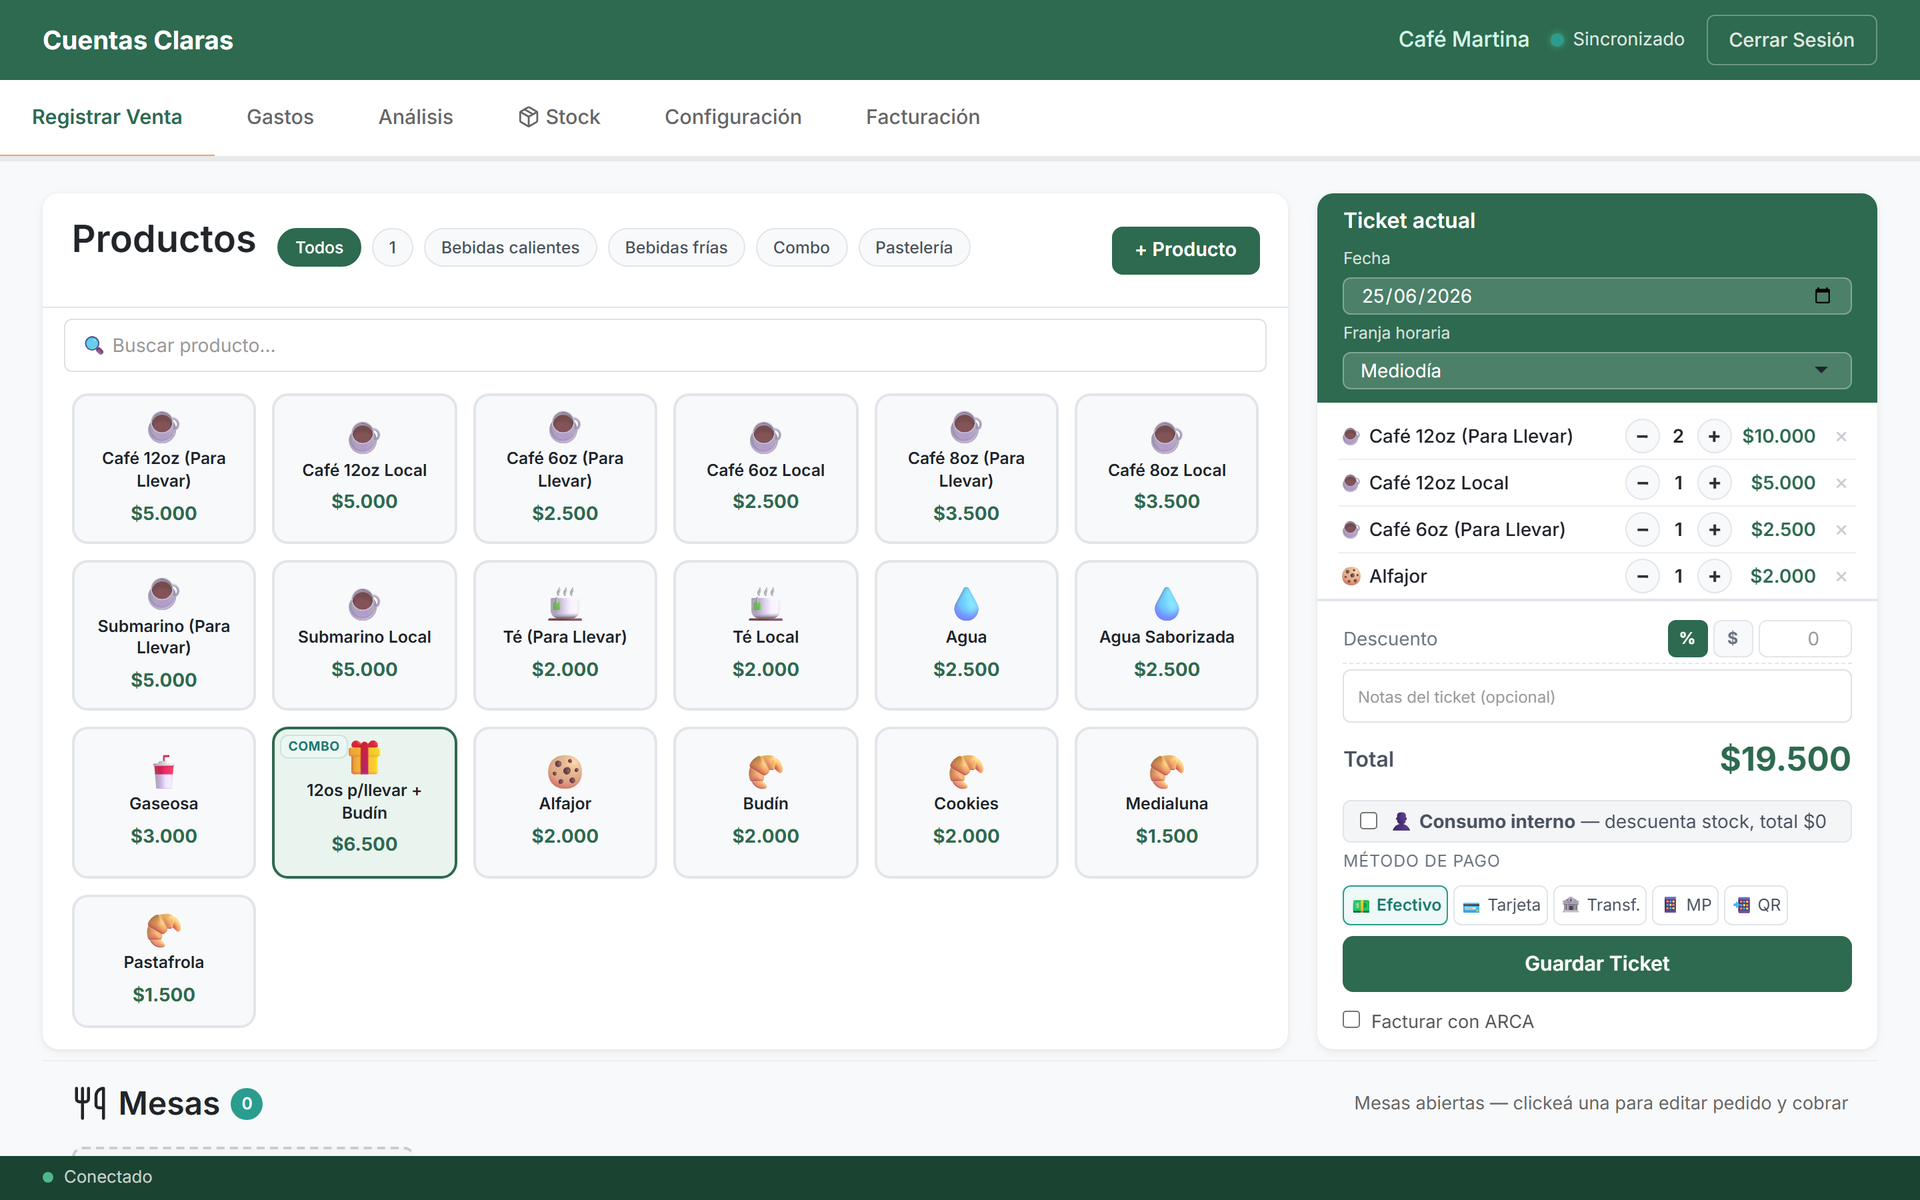Save with Guardar Ticket button

1597,964
